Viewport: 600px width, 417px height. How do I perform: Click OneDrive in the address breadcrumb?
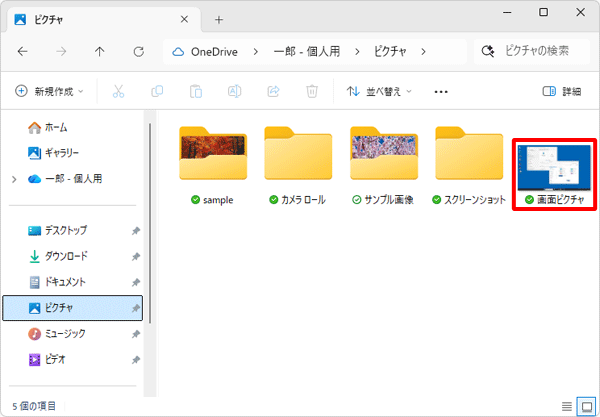214,52
